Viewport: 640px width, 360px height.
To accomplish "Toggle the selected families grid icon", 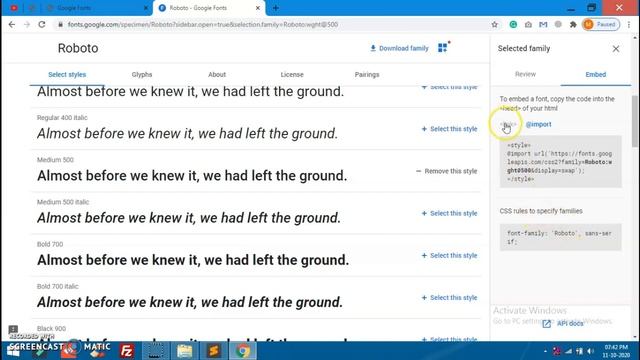I will [443, 48].
